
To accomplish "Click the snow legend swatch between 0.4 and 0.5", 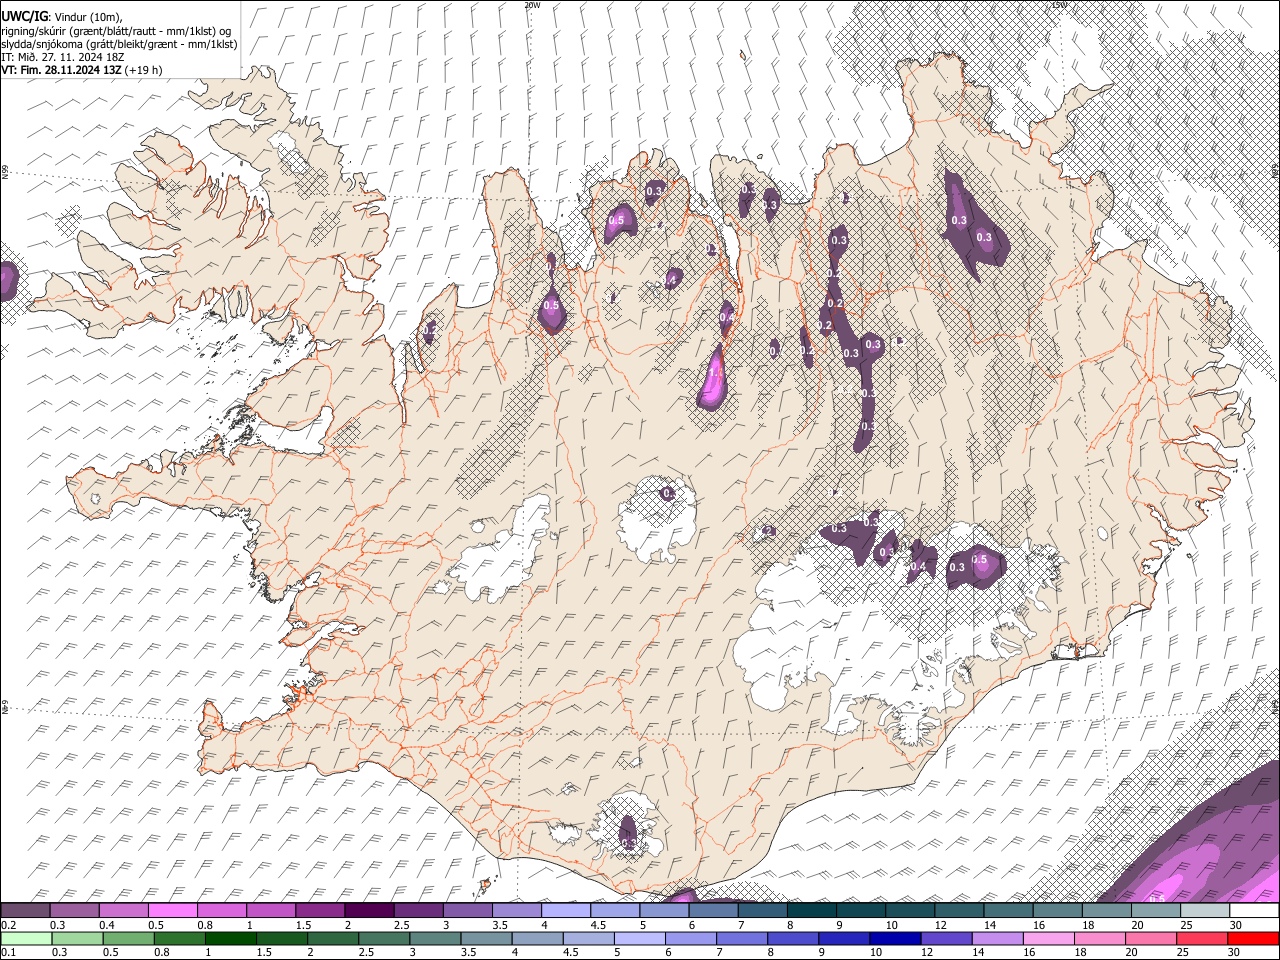I will tap(124, 911).
